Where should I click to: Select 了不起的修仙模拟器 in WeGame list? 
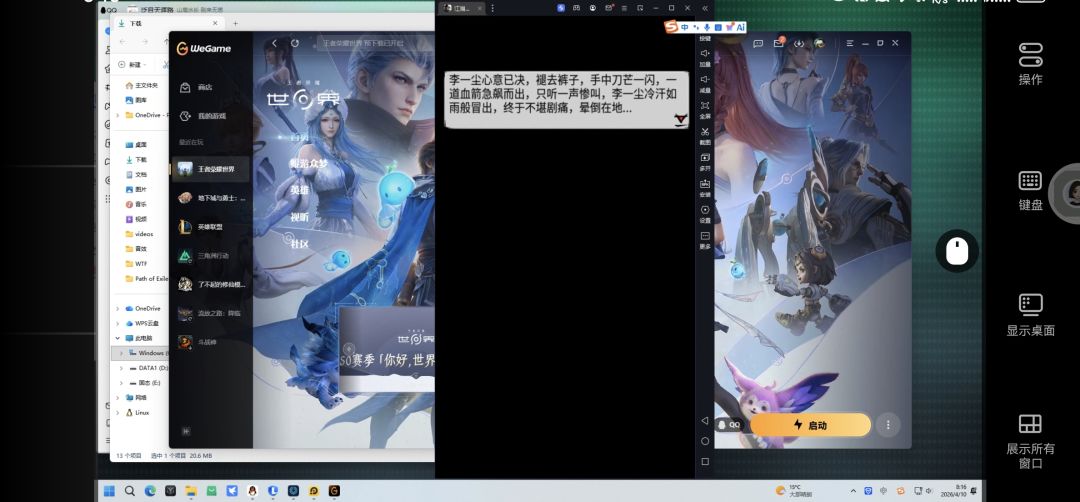coord(210,284)
